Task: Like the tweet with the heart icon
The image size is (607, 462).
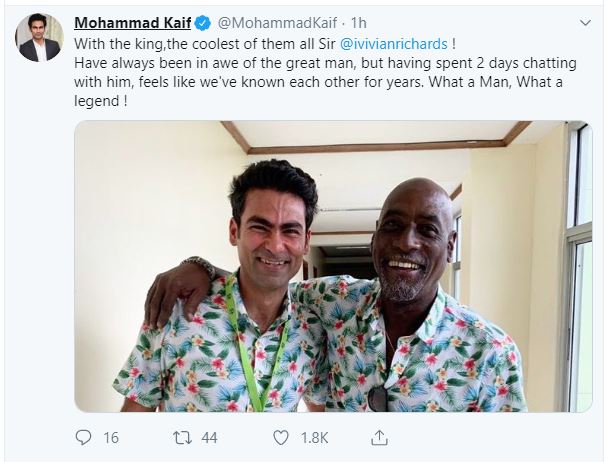Action: pos(281,438)
